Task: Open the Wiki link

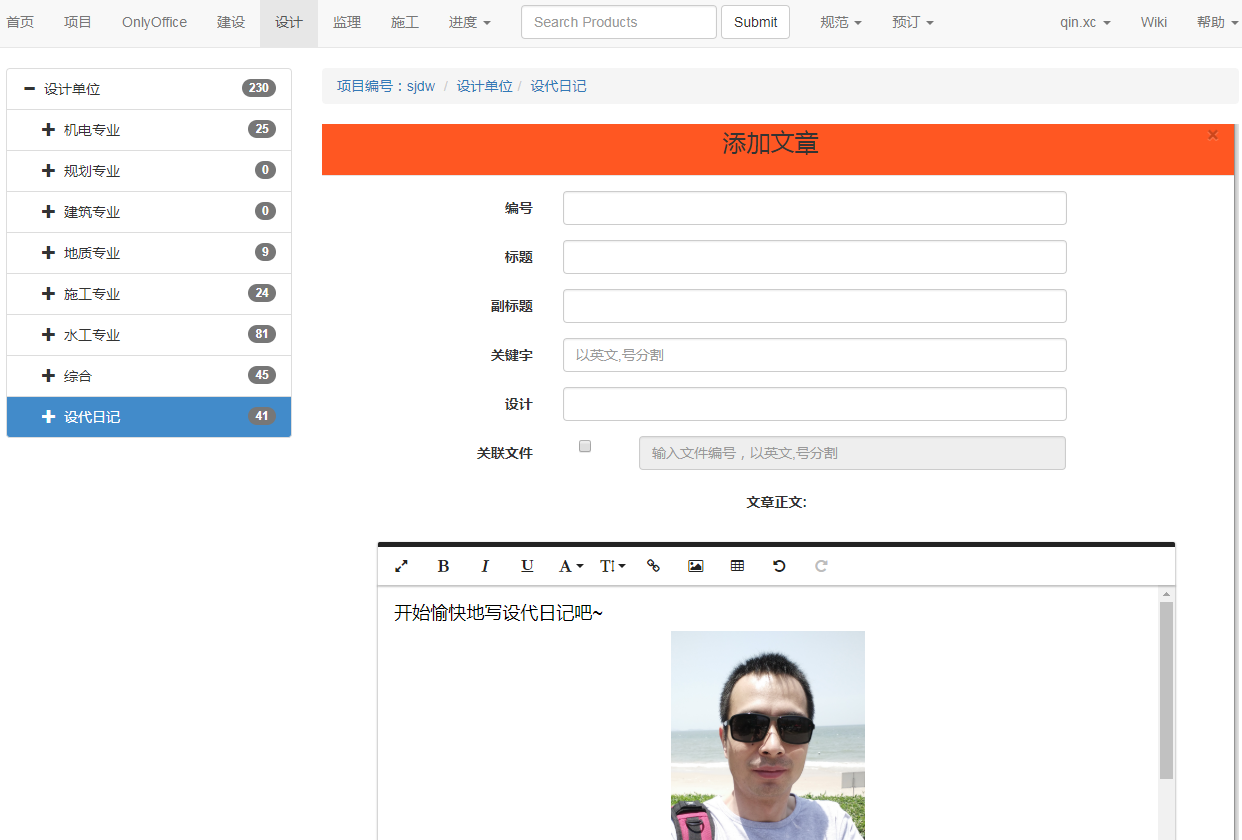Action: tap(1154, 22)
